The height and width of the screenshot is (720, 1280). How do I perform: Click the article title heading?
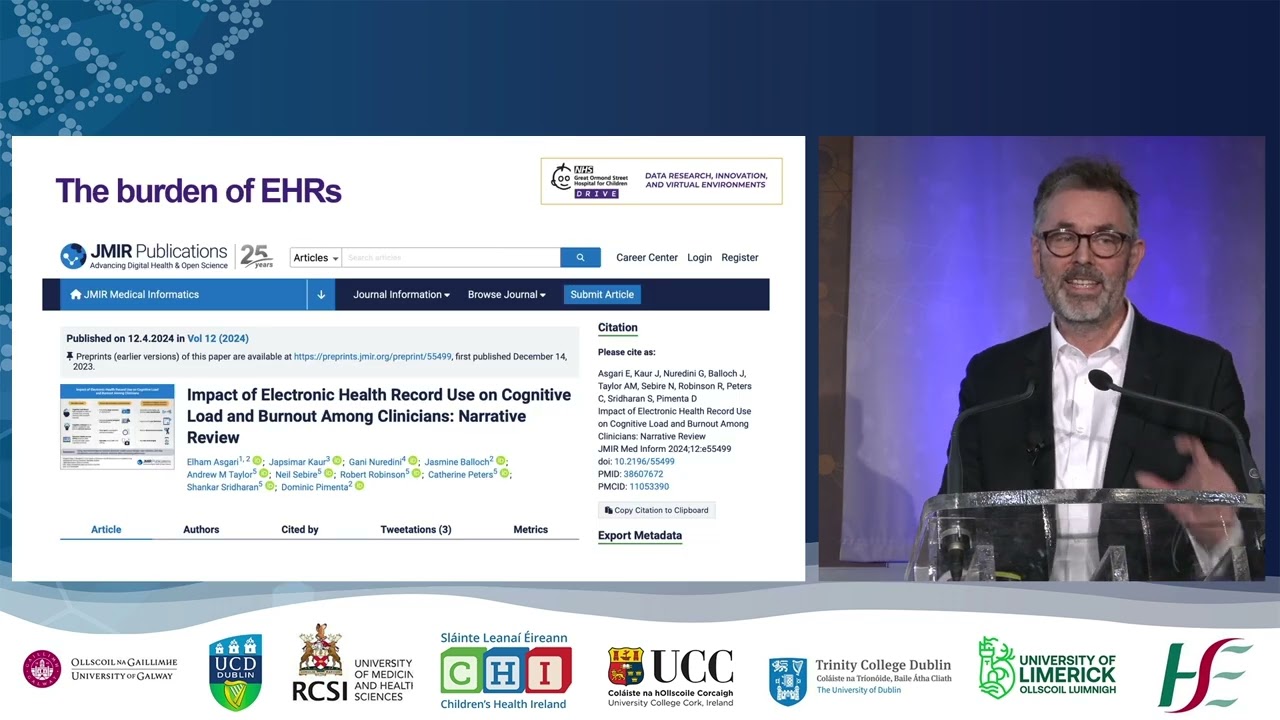(x=379, y=416)
